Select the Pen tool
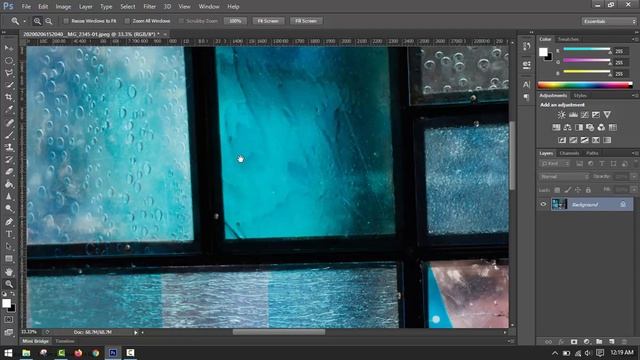This screenshot has height=360, width=640. tap(9, 222)
